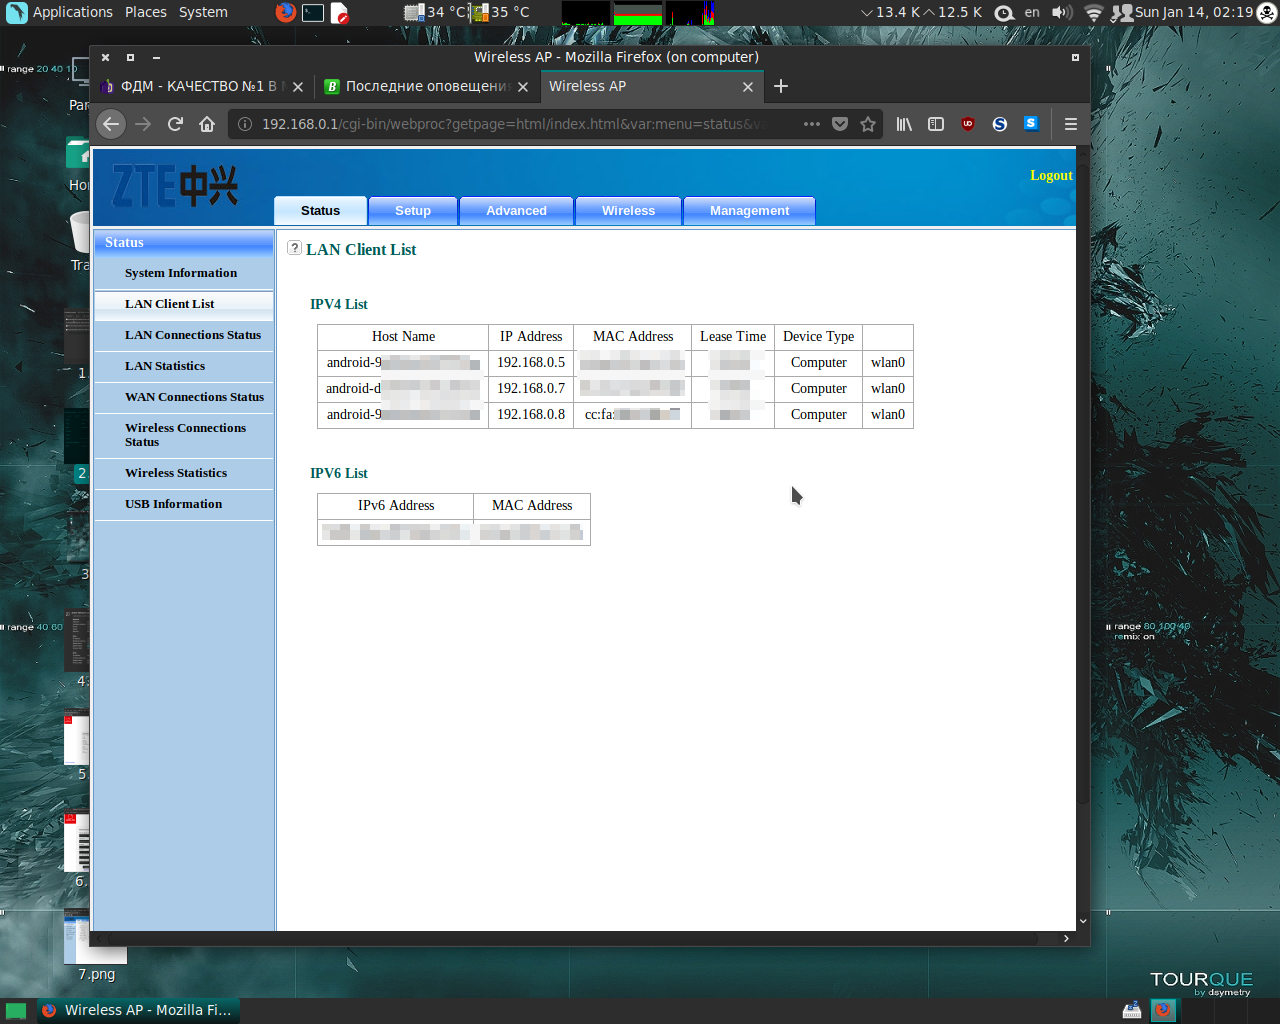1280x1024 pixels.
Task: Open the Management tab
Action: point(749,211)
